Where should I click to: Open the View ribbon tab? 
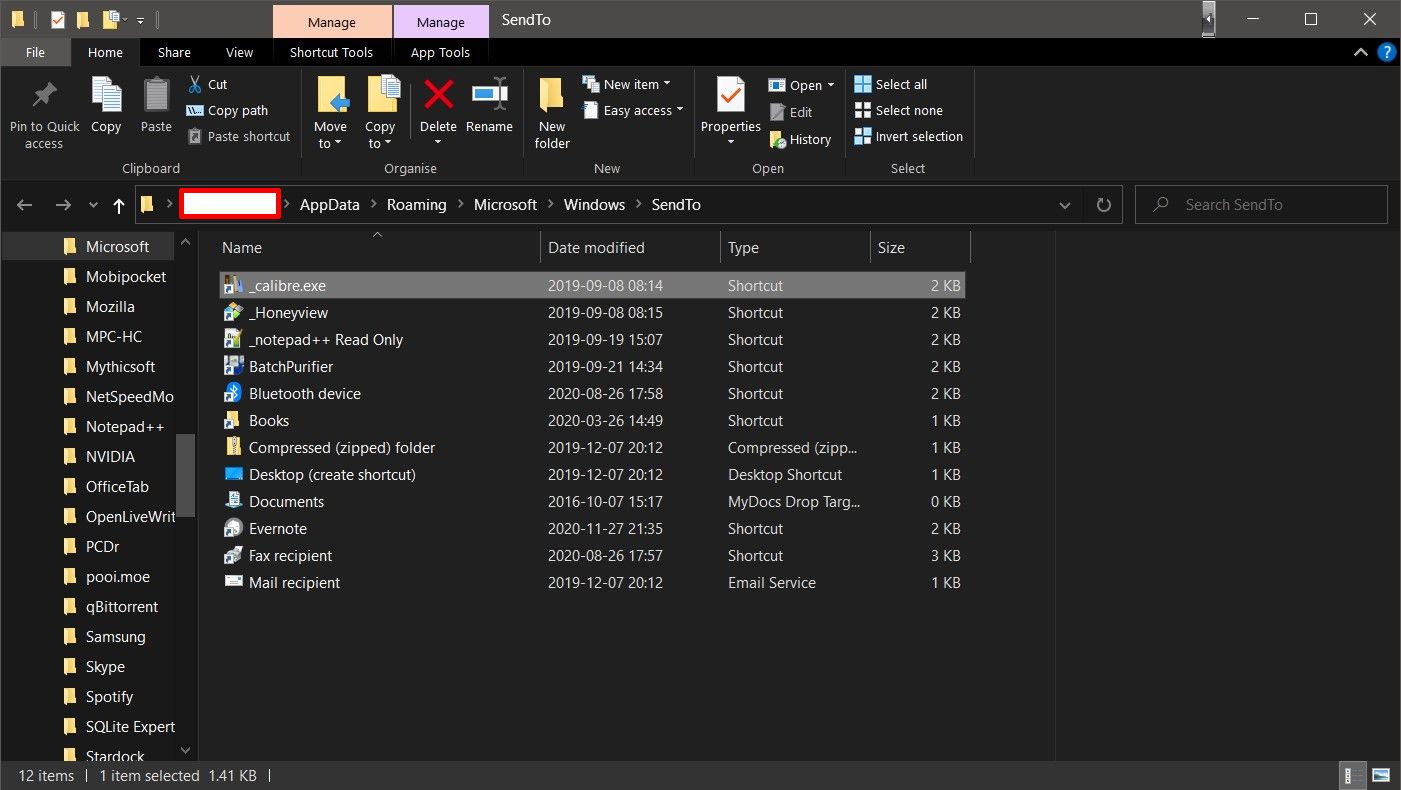point(239,53)
